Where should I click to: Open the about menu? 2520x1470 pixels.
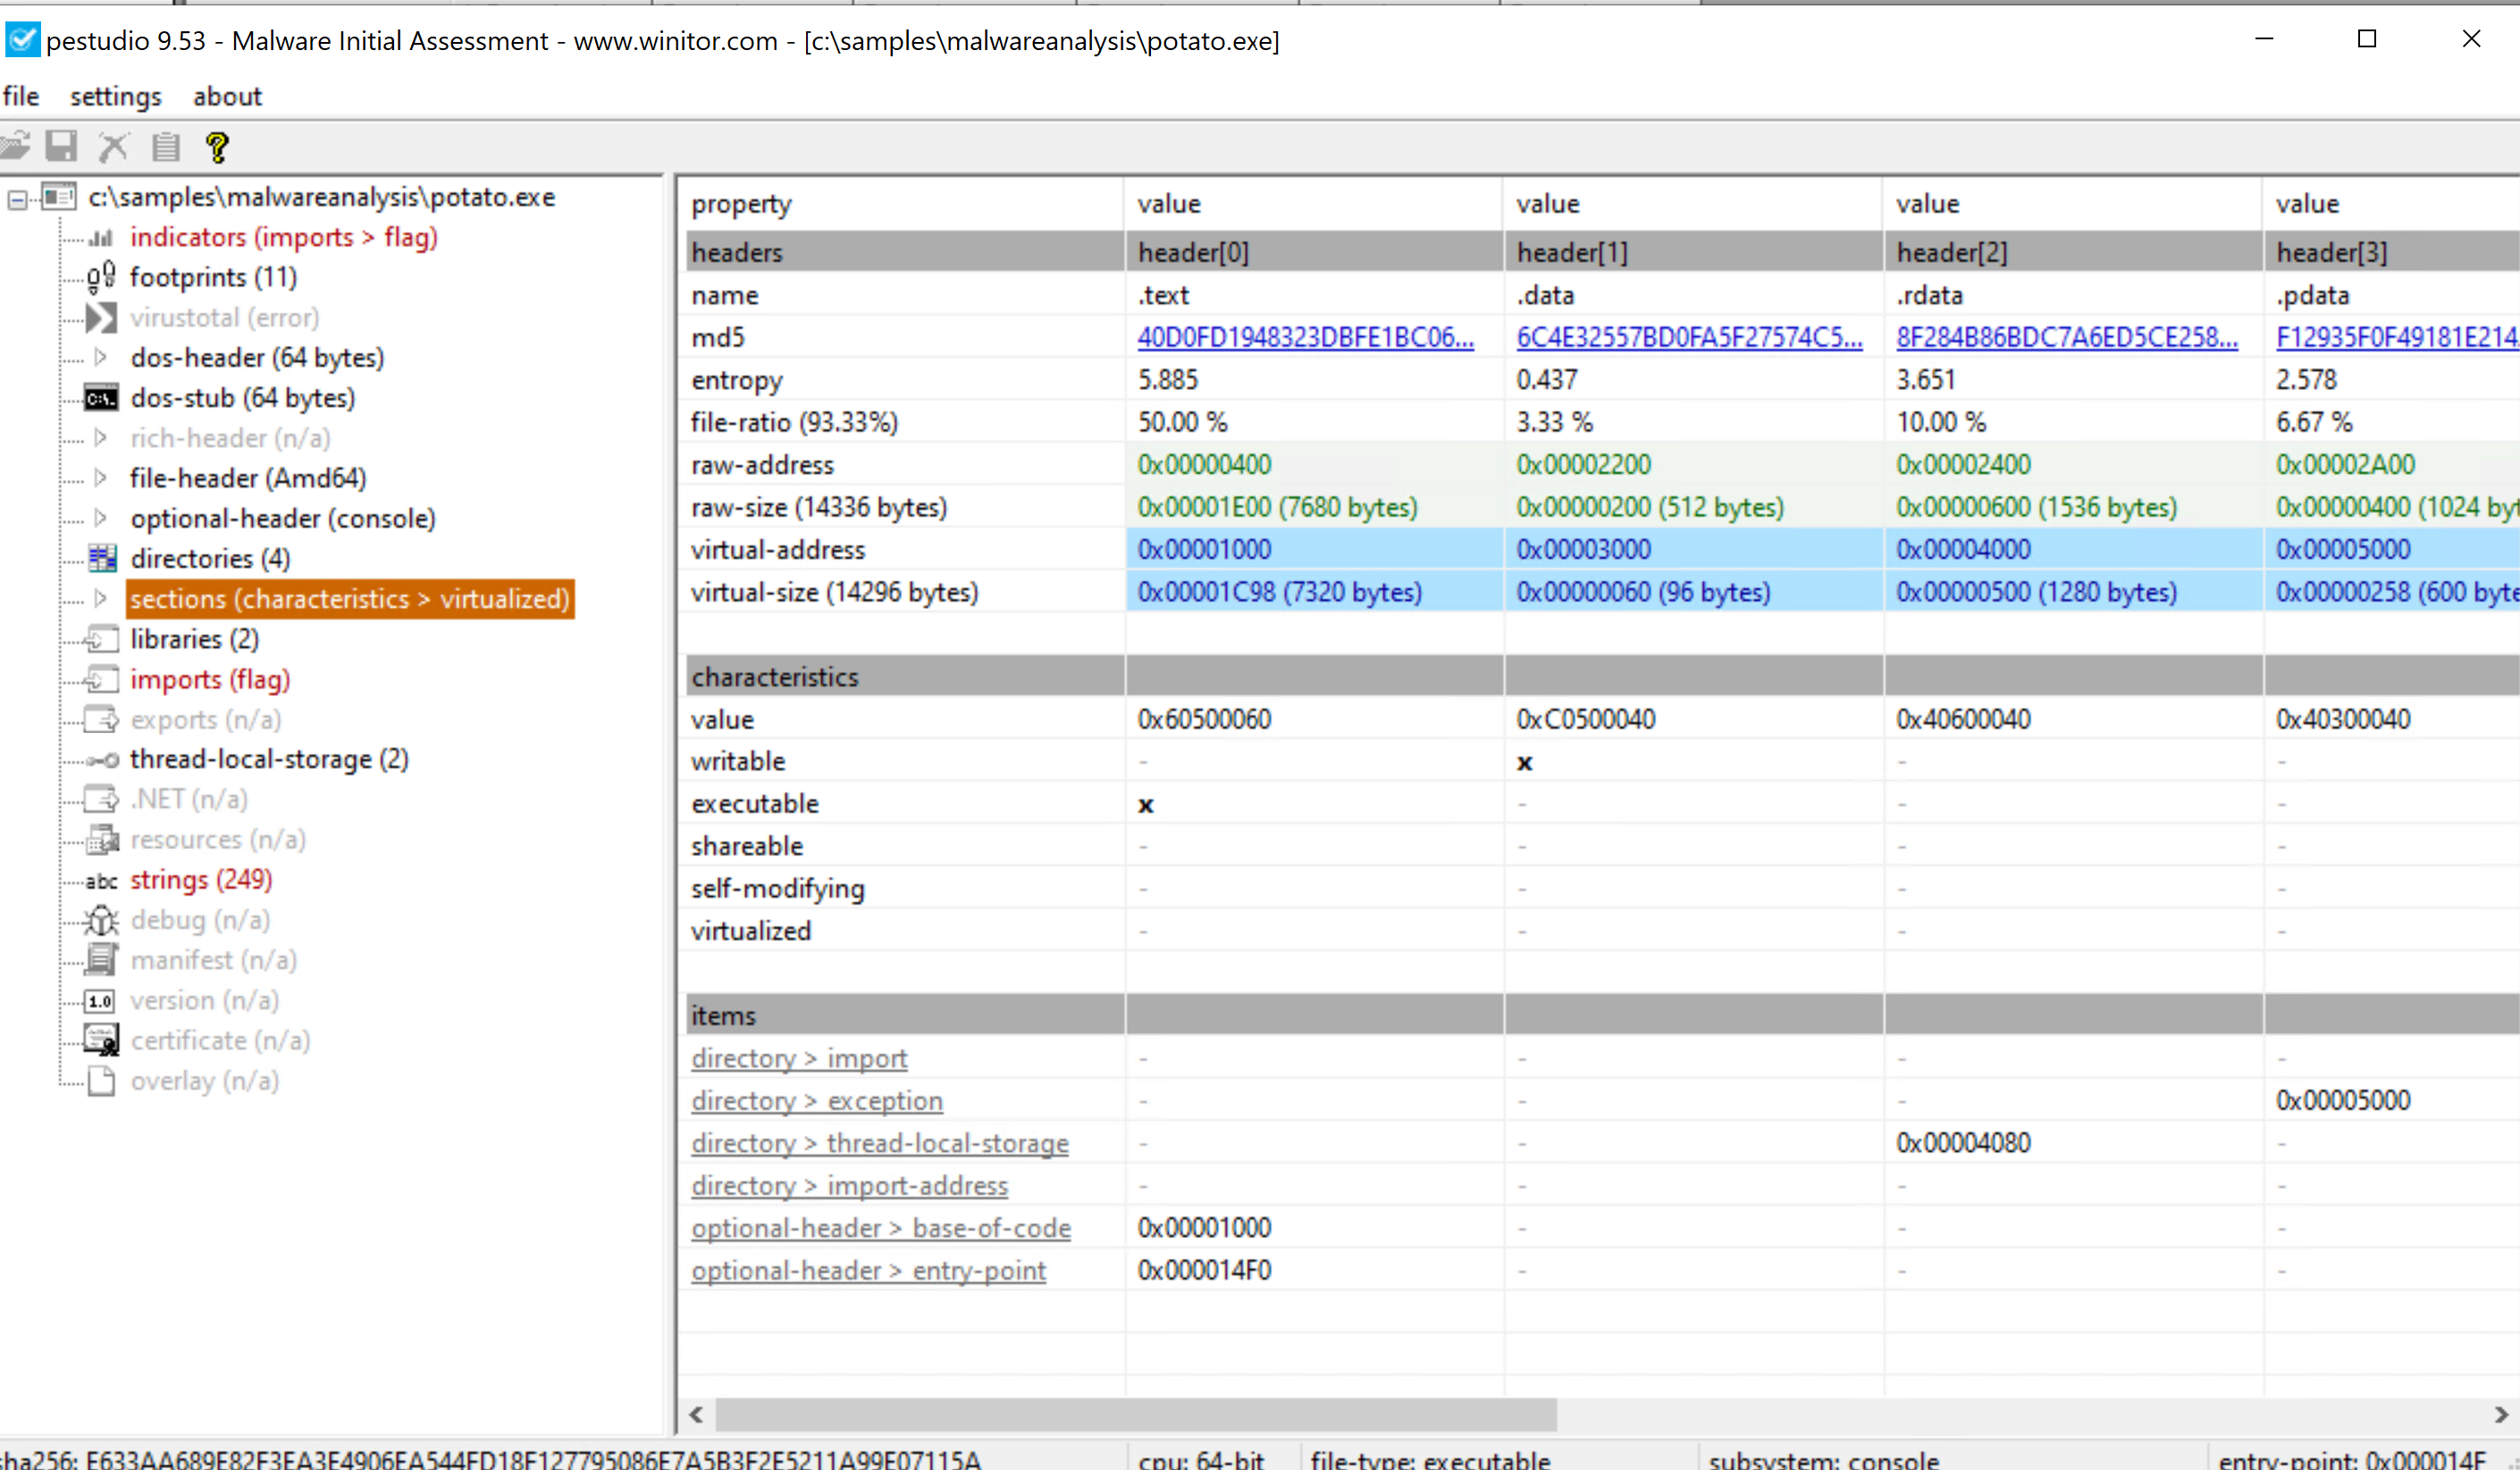pos(227,97)
